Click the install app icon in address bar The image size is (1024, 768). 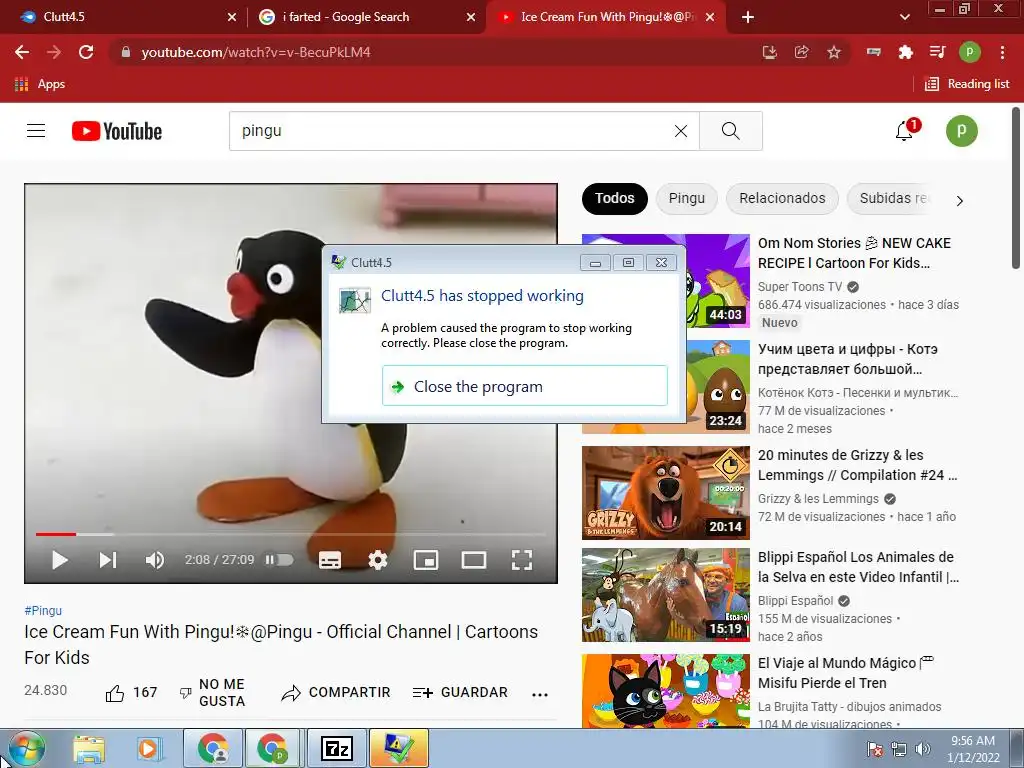coord(770,52)
